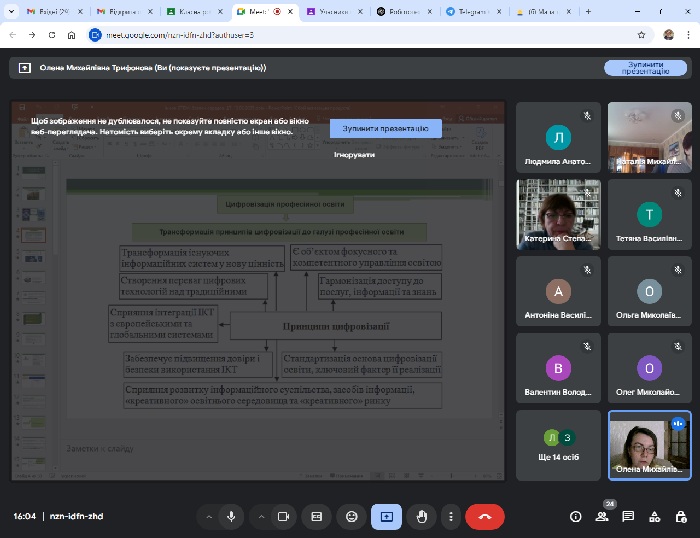
Task: Expand camera video settings arrow
Action: pyautogui.click(x=261, y=516)
